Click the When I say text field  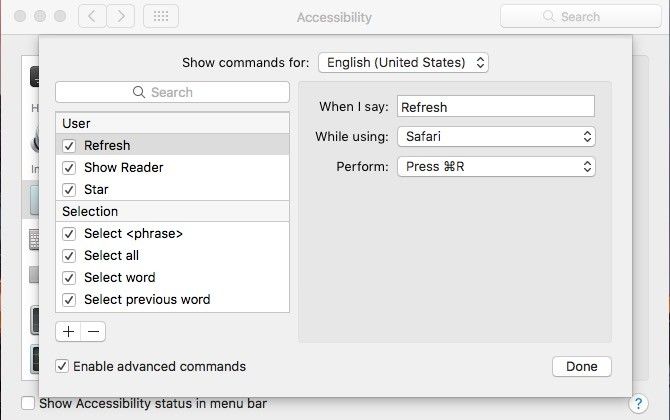[495, 106]
